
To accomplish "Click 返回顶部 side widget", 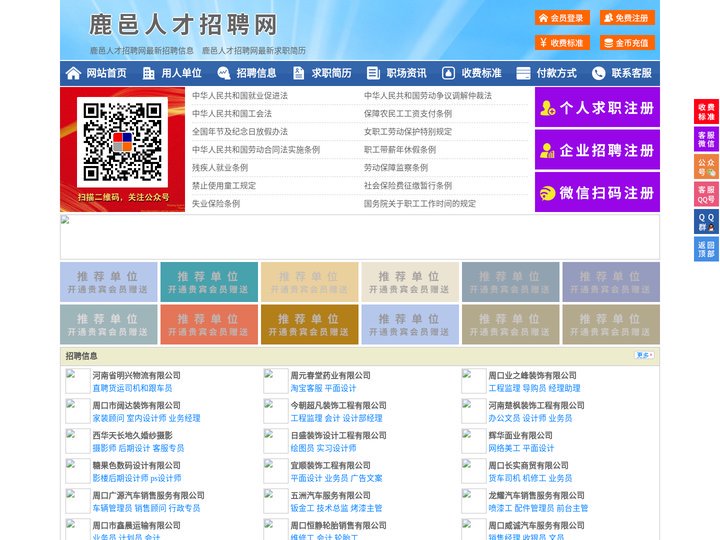I will coord(706,249).
